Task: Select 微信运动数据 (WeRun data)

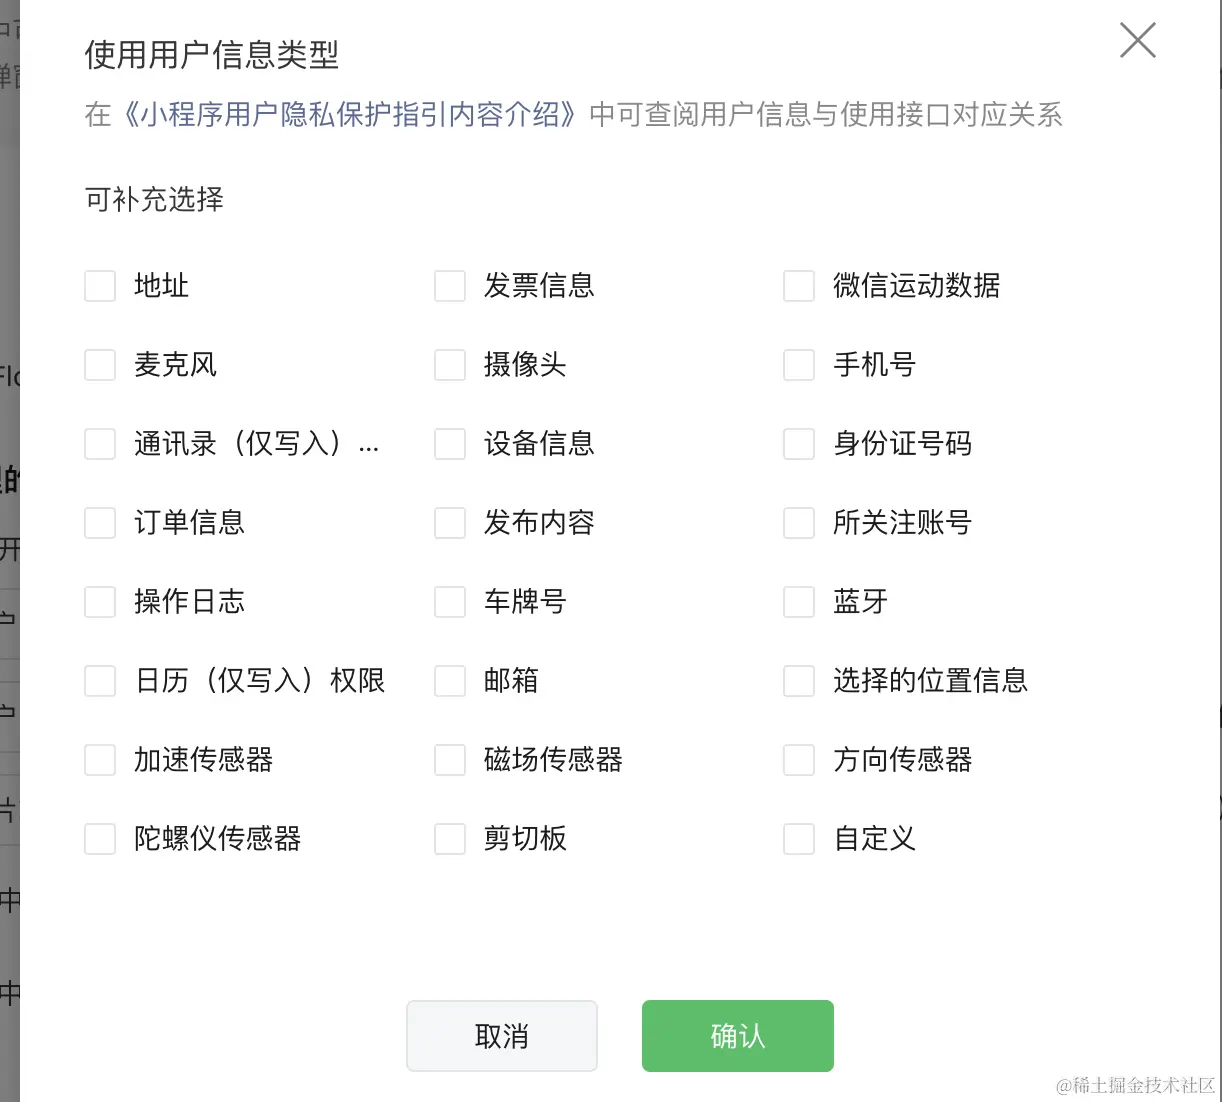Action: 799,286
